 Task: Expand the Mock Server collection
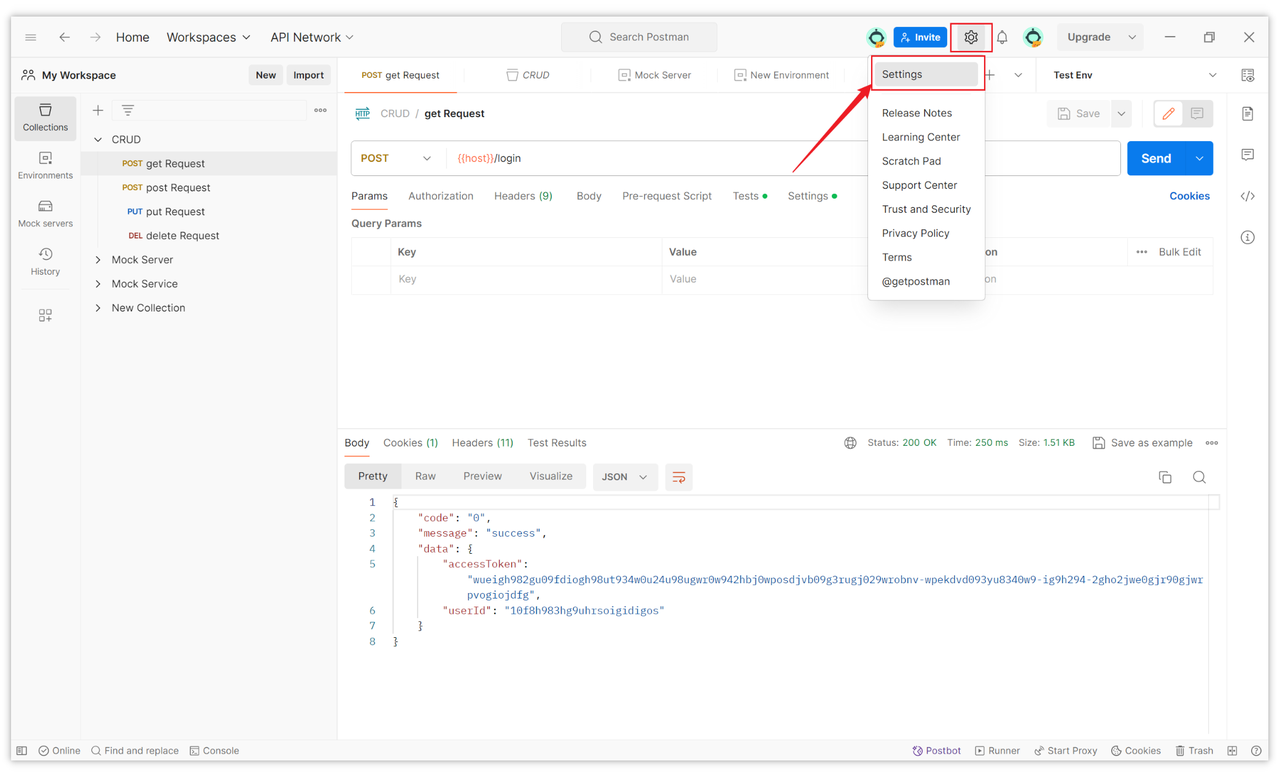tap(98, 260)
